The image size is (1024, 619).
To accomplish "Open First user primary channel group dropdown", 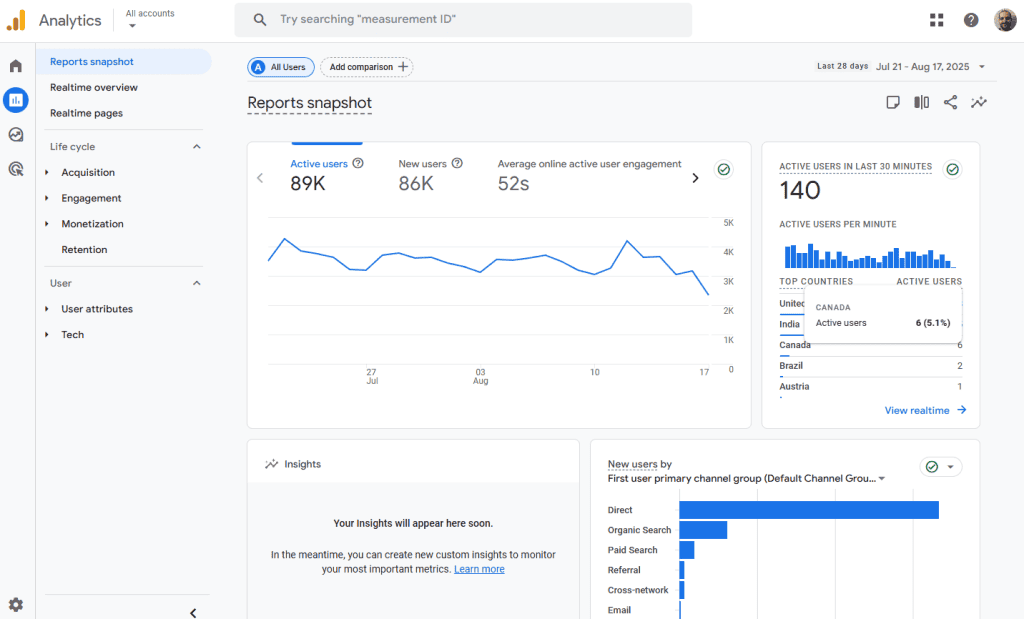I will 881,479.
